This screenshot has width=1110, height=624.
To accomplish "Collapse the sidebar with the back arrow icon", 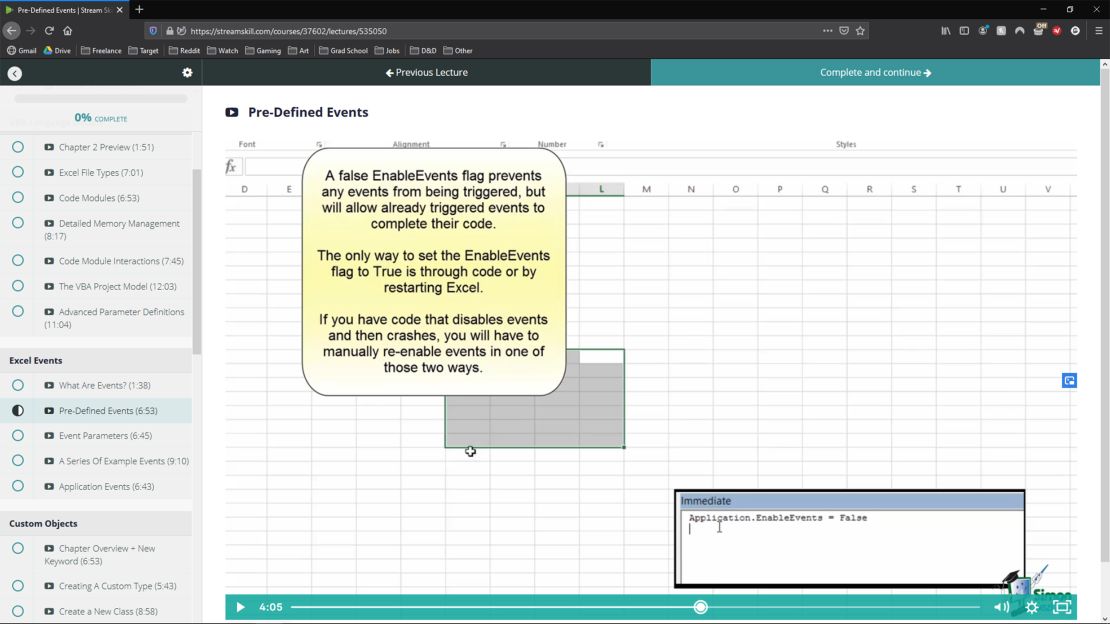I will pos(14,72).
